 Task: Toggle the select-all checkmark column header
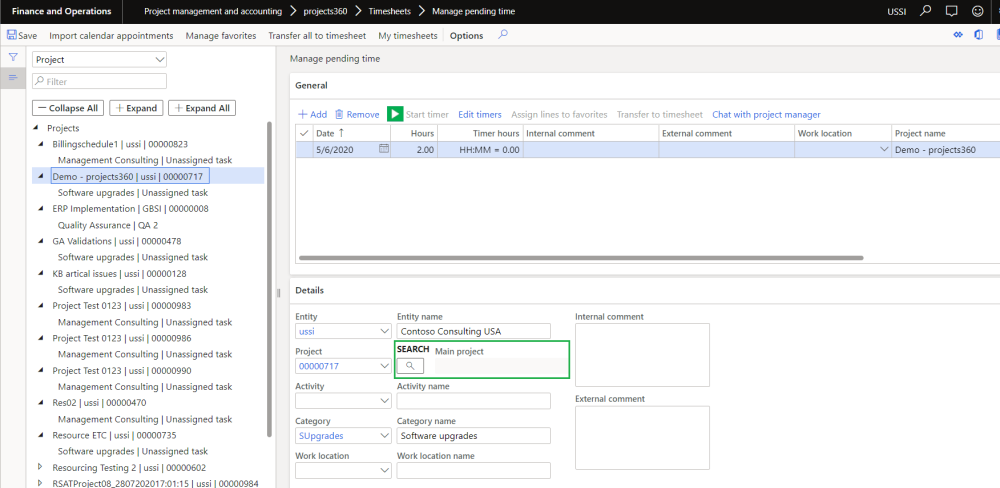(x=304, y=133)
